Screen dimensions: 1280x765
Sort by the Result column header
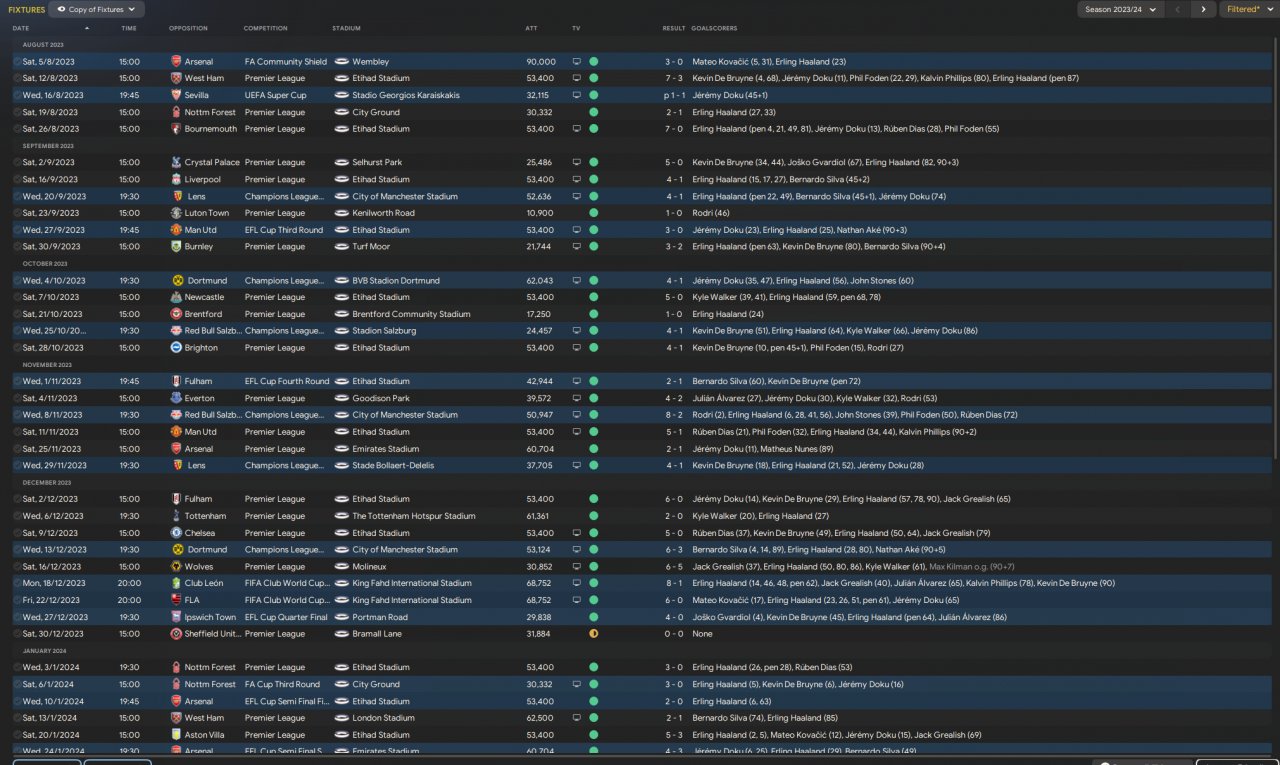[x=674, y=28]
